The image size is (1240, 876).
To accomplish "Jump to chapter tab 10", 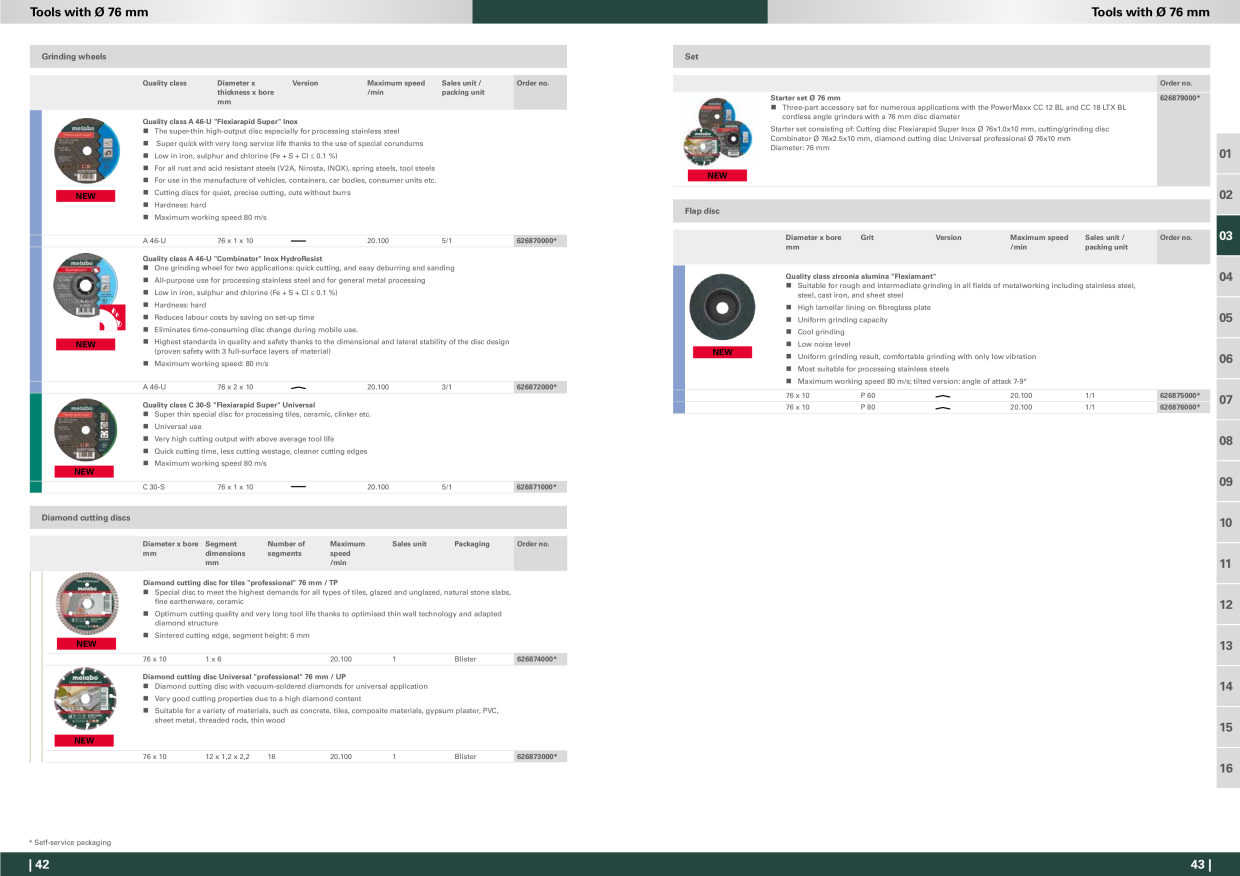I will 1226,523.
